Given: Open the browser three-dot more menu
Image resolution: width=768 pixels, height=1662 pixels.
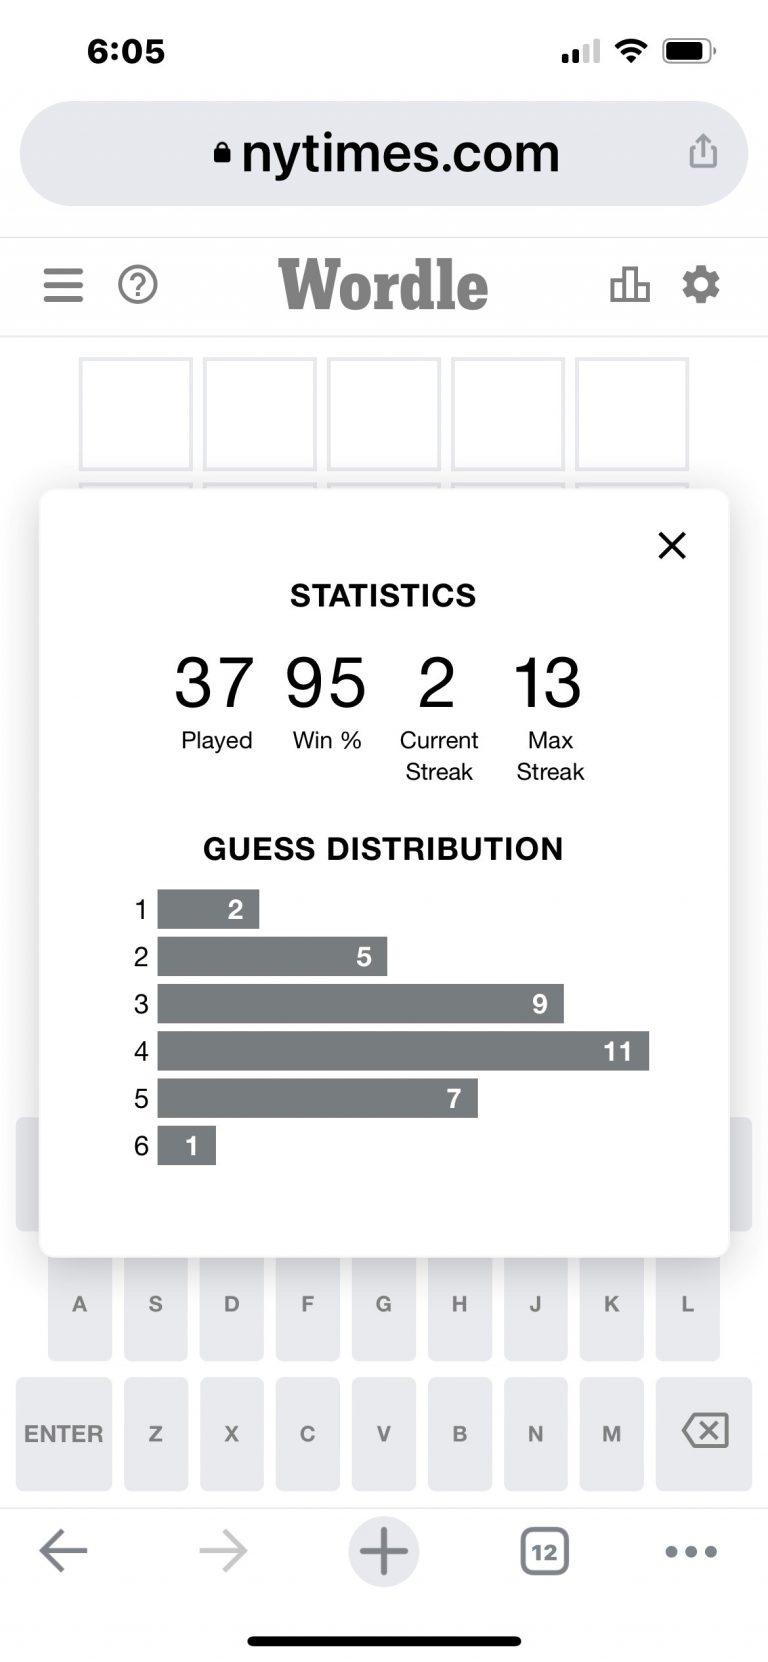Looking at the screenshot, I should pos(691,1551).
